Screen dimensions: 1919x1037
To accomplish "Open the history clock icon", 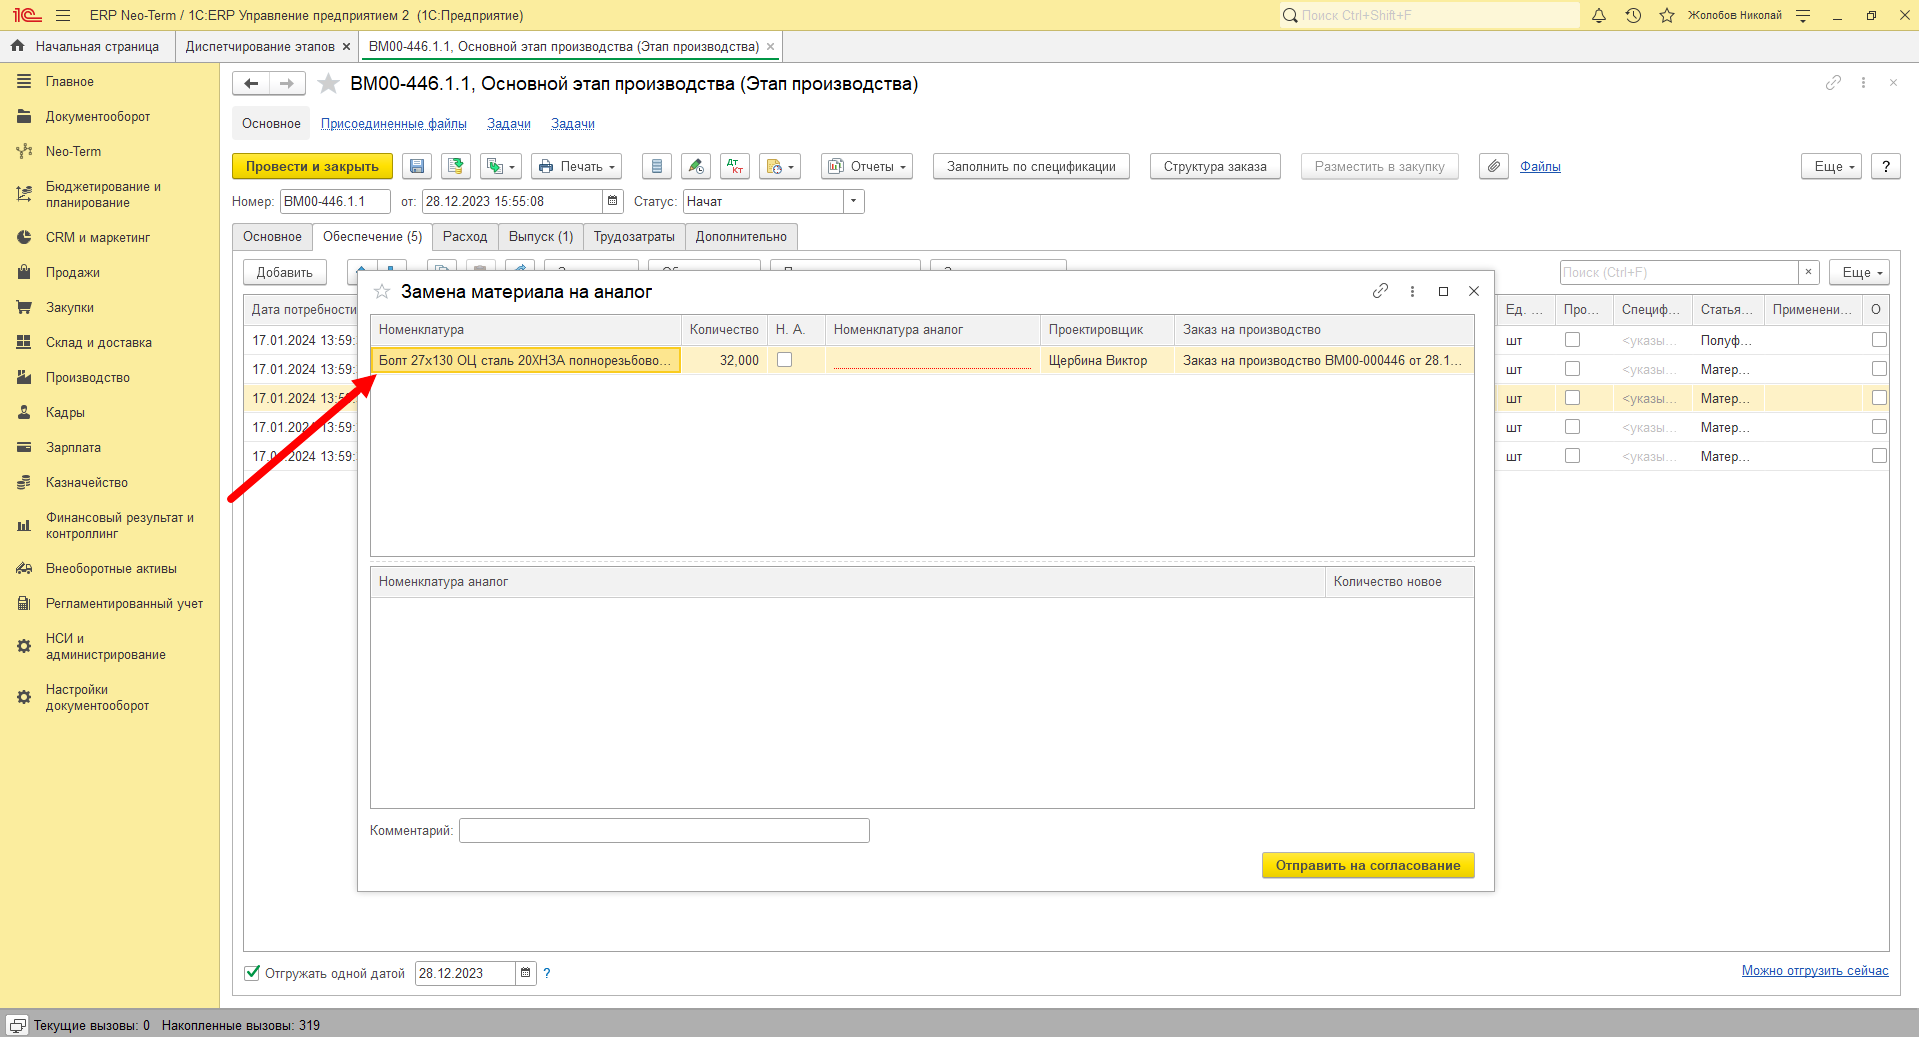I will [x=1633, y=15].
